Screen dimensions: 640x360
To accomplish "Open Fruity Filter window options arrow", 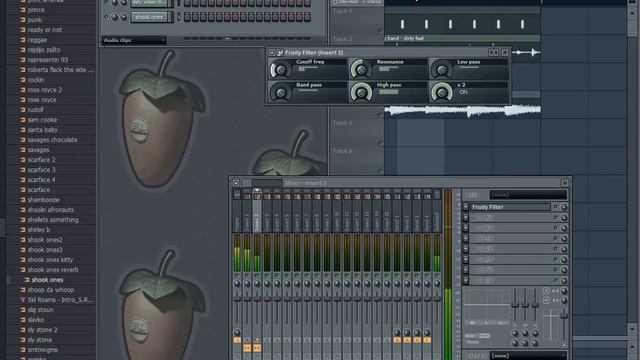I will (272, 53).
